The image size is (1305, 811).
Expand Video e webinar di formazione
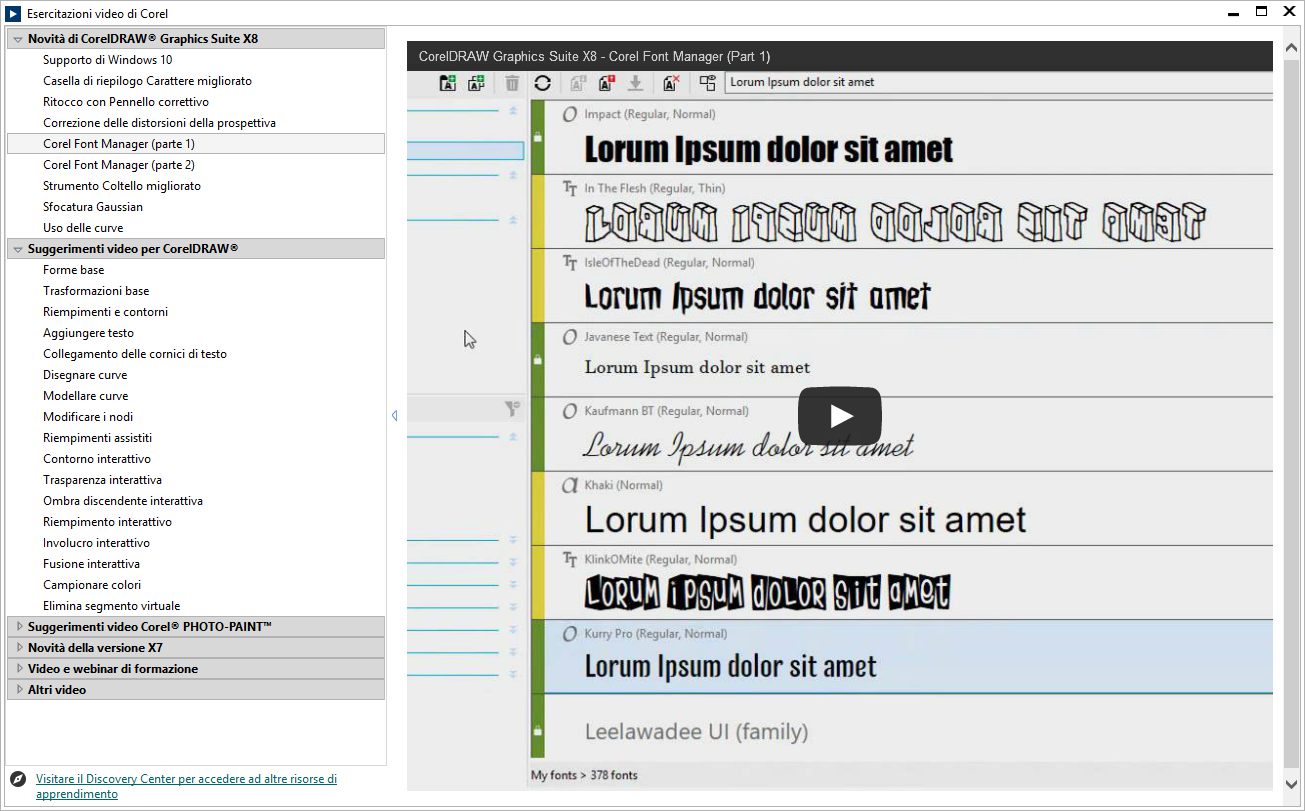[x=18, y=669]
